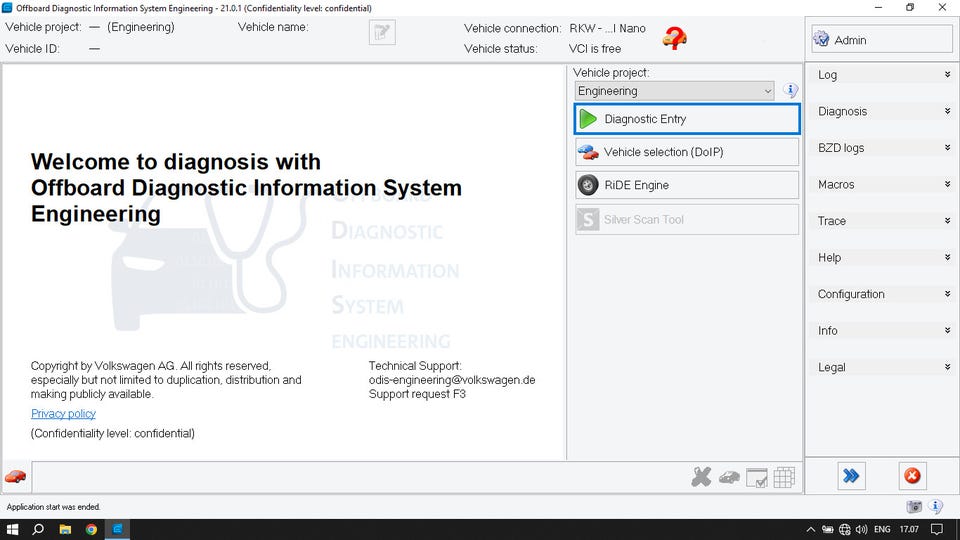Viewport: 960px width, 540px height.
Task: Open Chrome from the Windows taskbar
Action: pos(91,530)
